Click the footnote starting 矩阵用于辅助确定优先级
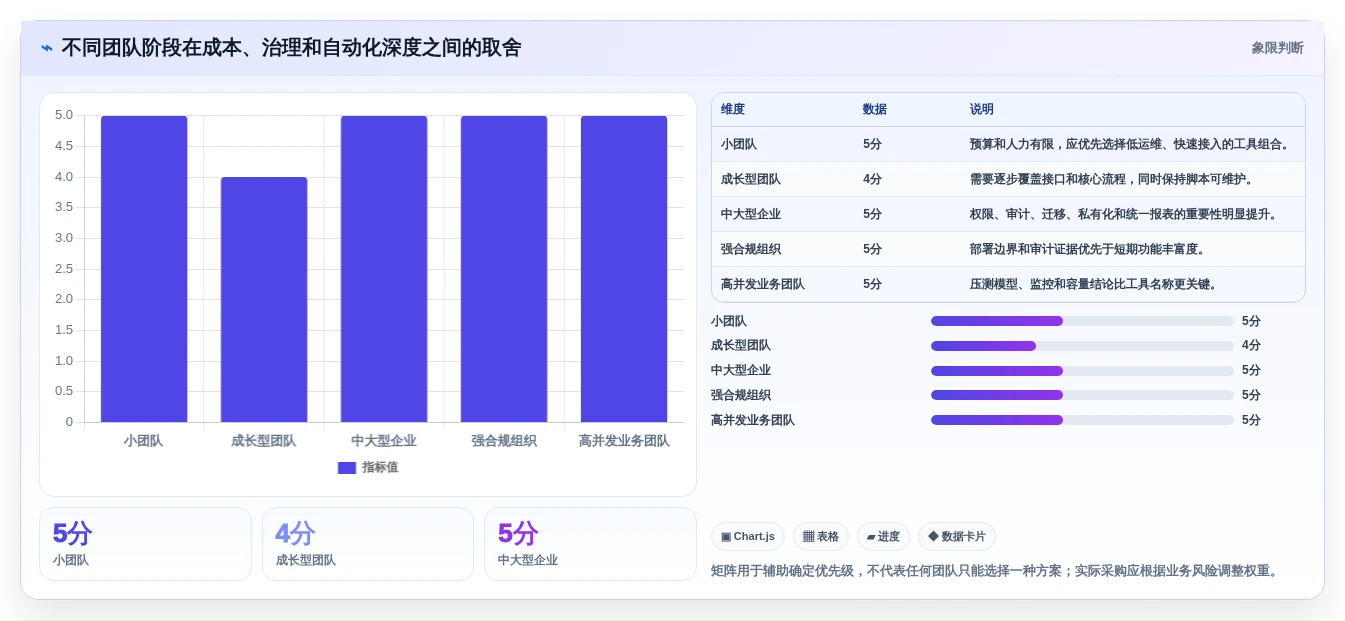Viewport: 1345px width, 621px height. click(996, 571)
